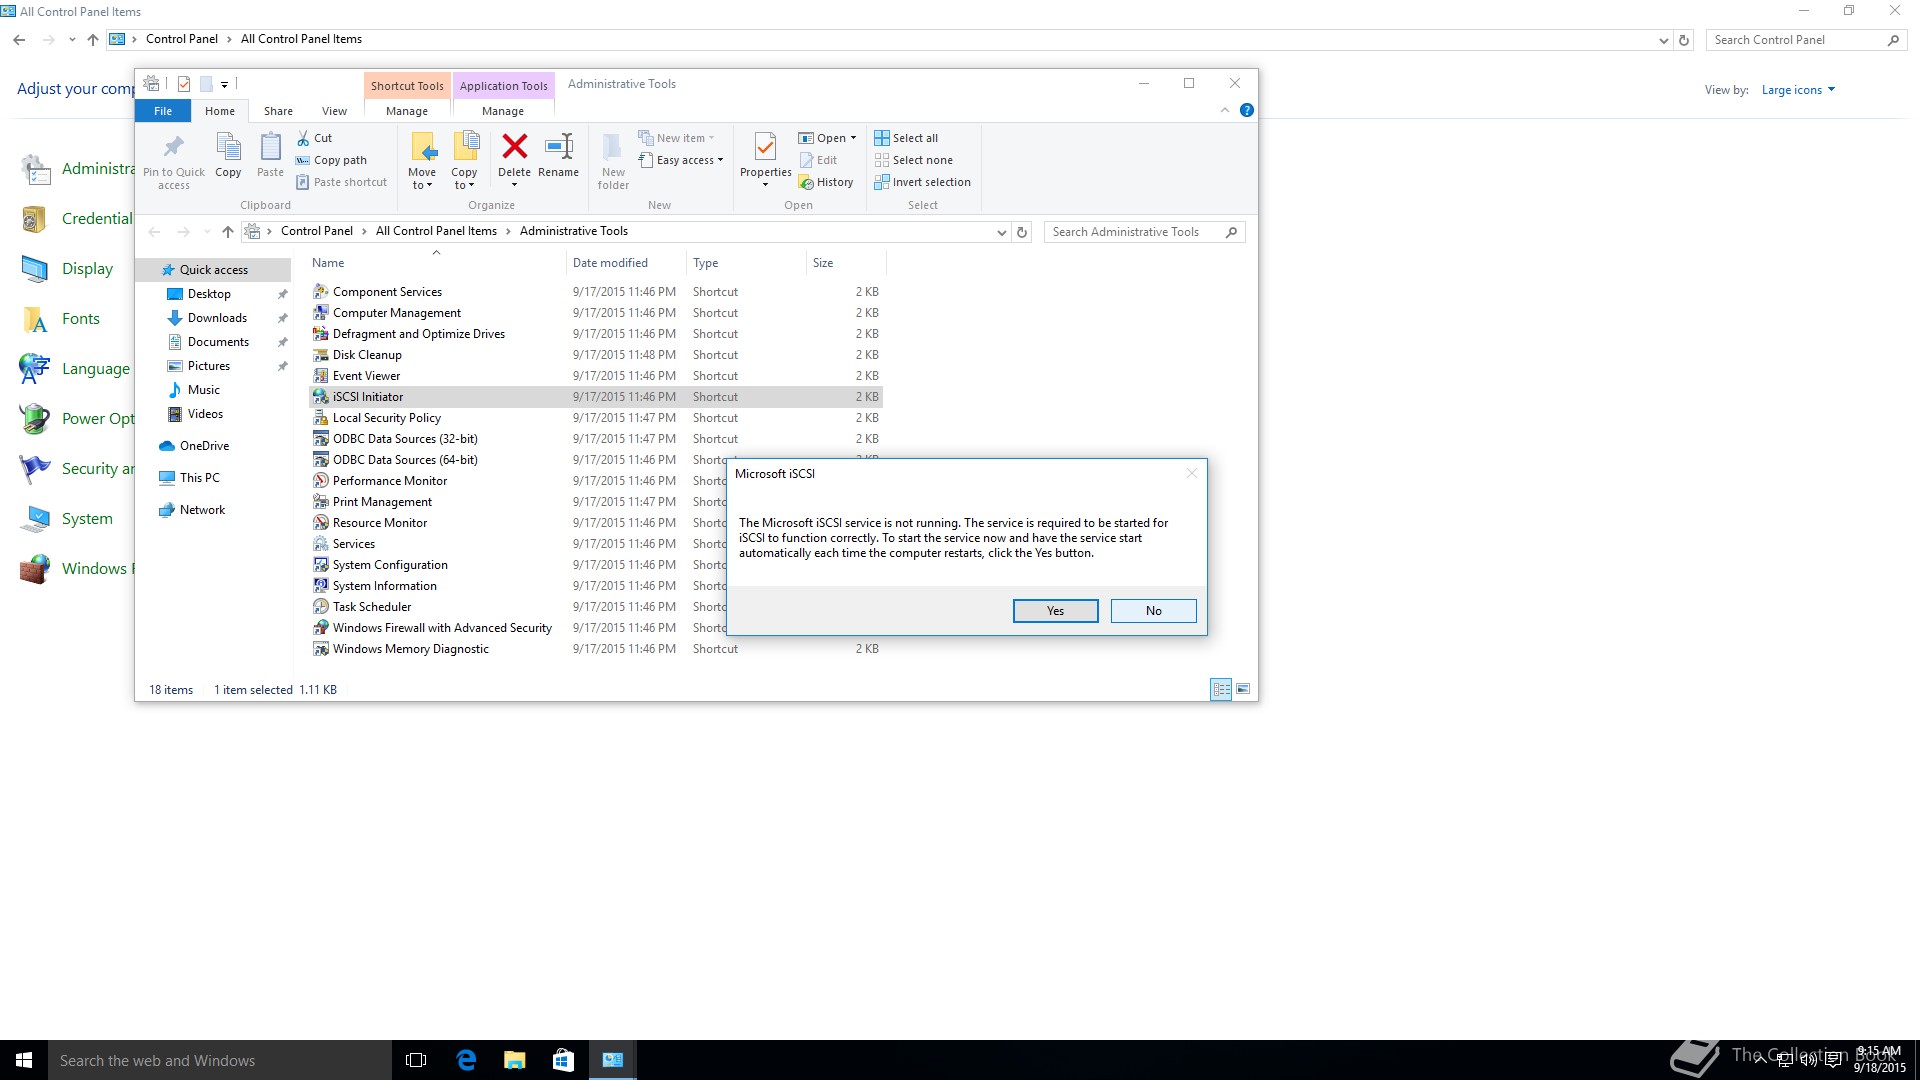Select Component Services shortcut

(387, 292)
